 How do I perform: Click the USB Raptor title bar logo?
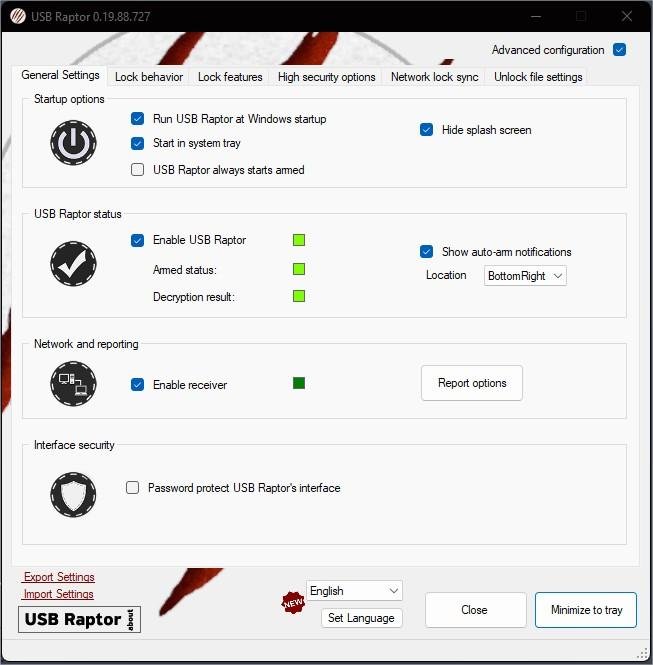coord(17,17)
